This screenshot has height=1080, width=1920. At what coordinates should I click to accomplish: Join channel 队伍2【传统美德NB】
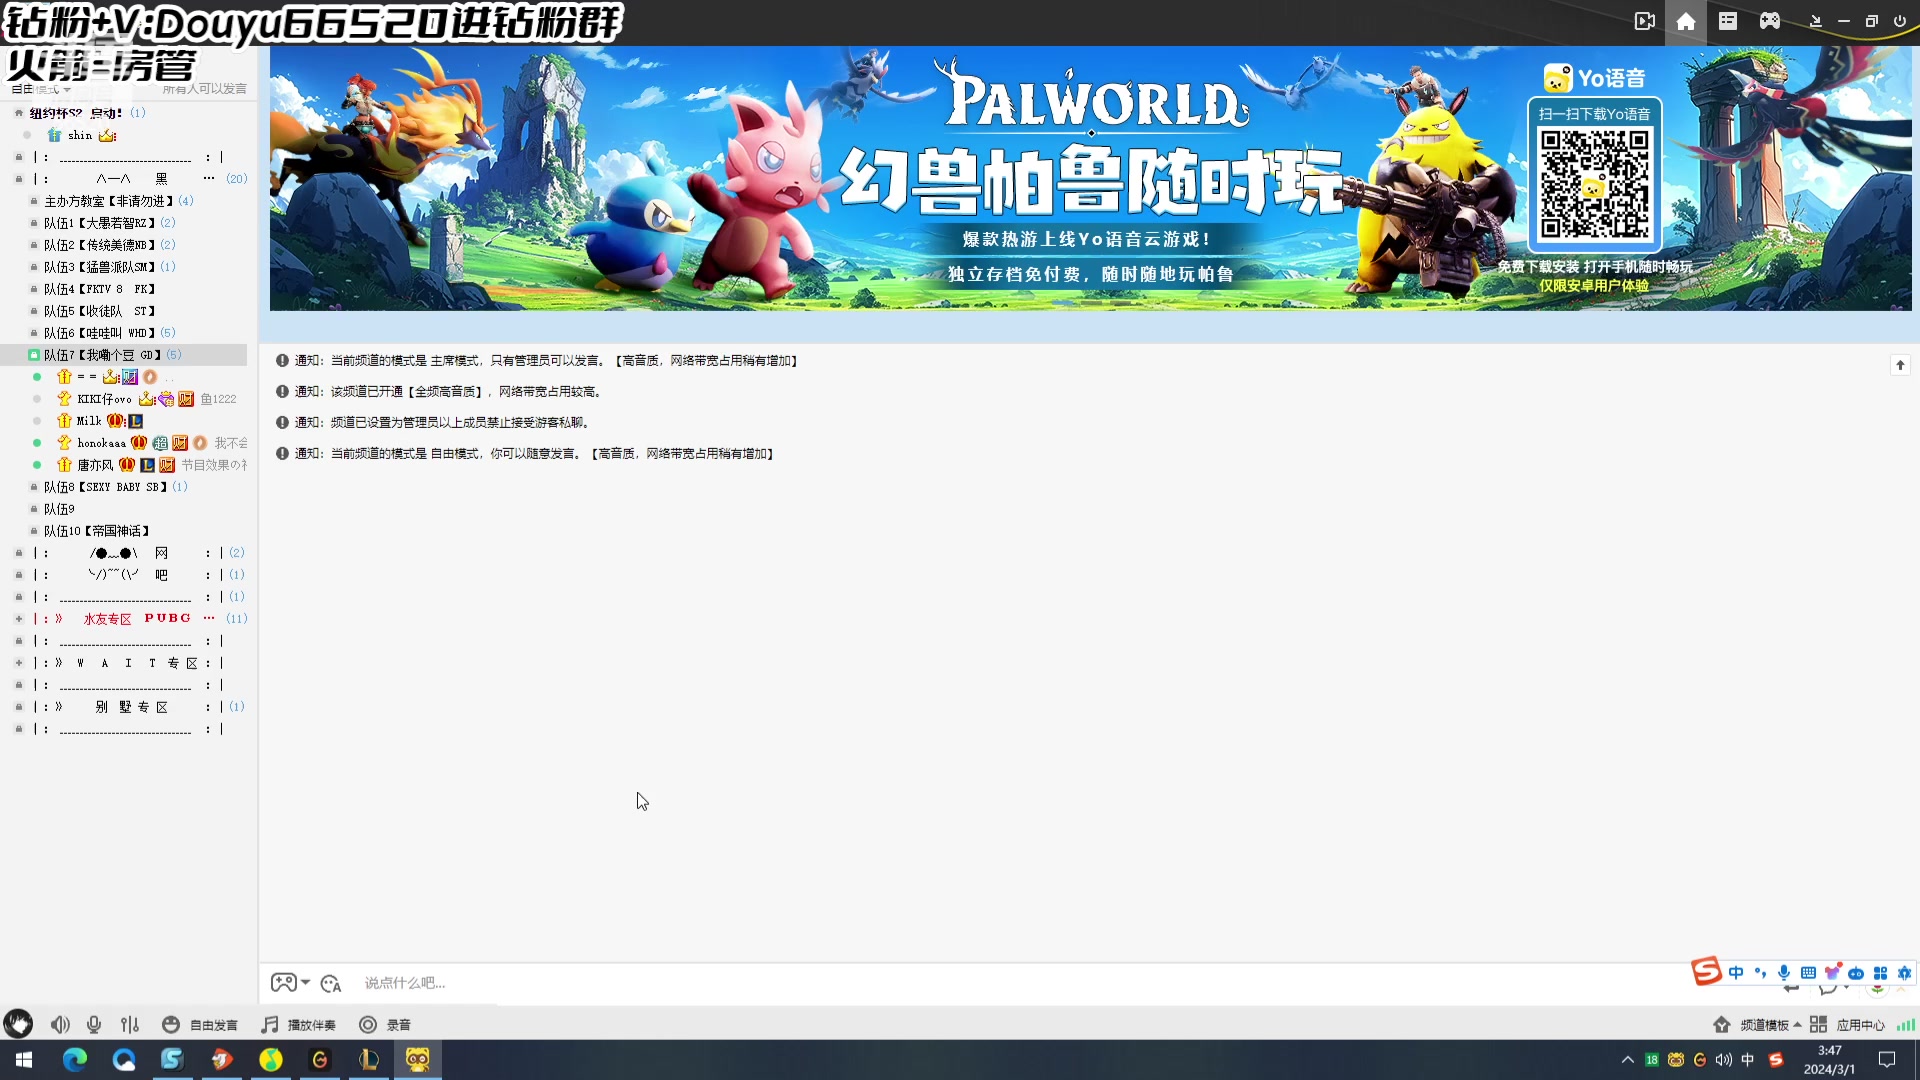coord(100,245)
